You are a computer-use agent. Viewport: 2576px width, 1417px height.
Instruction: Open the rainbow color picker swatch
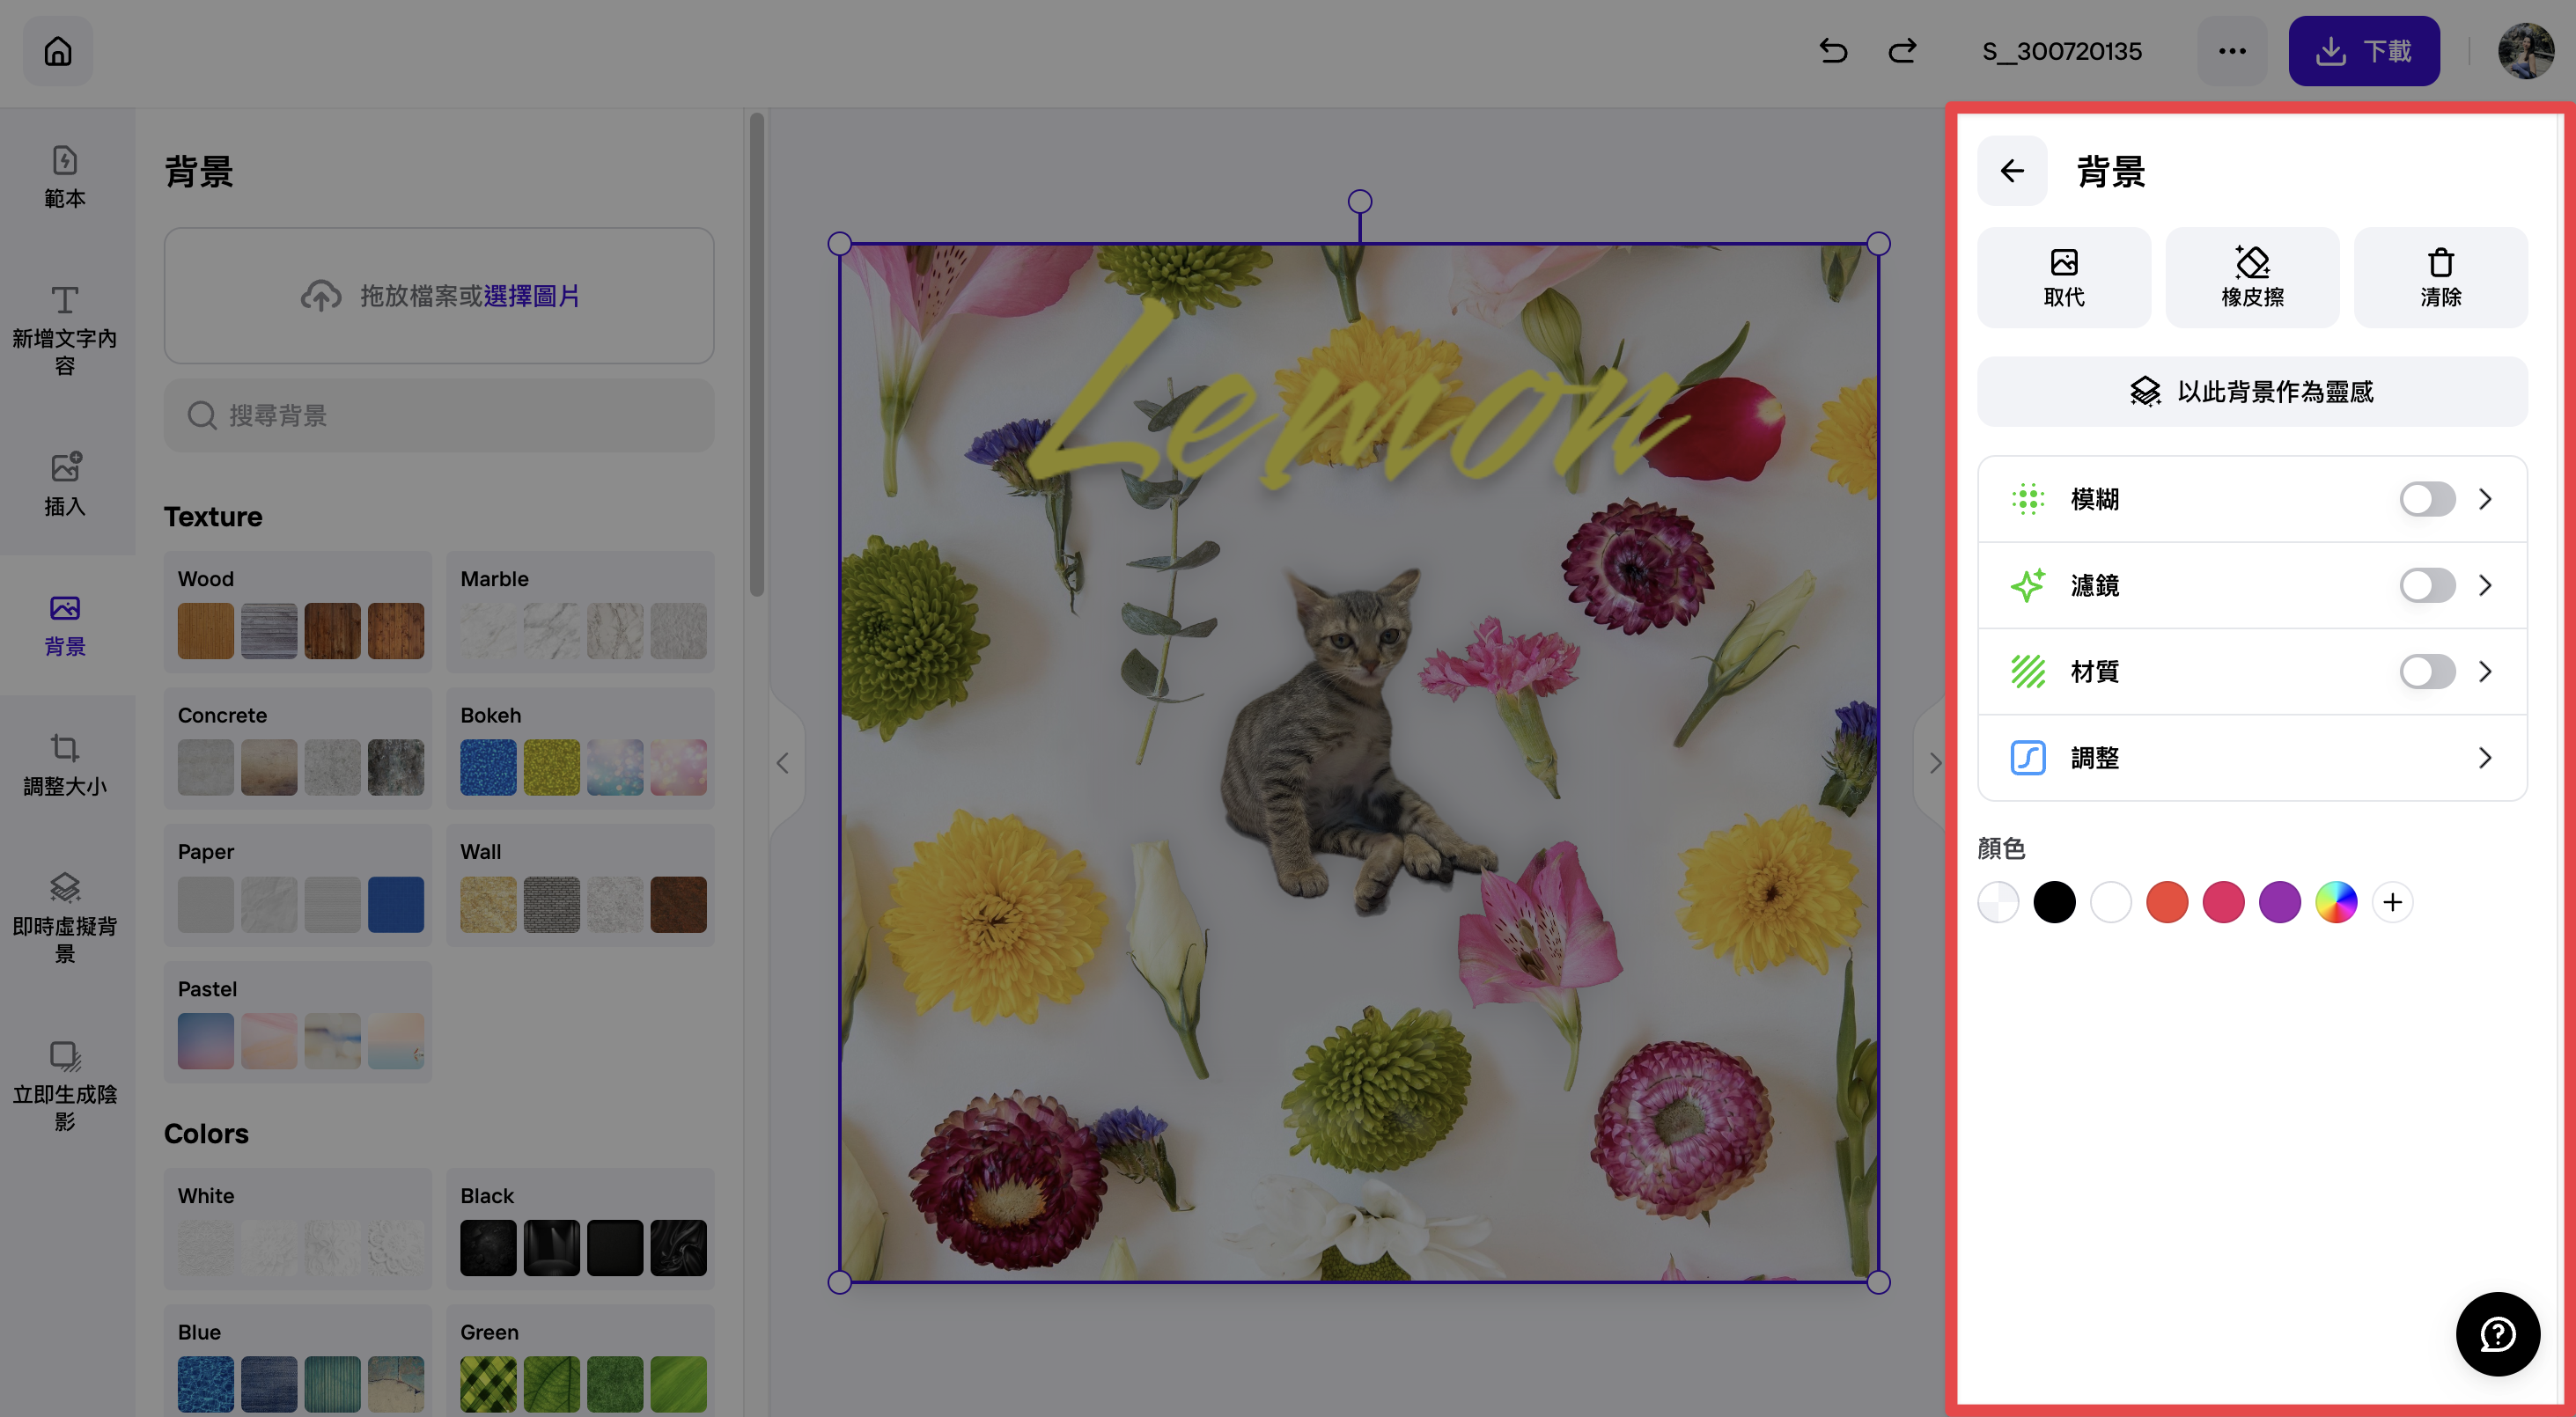[2336, 902]
